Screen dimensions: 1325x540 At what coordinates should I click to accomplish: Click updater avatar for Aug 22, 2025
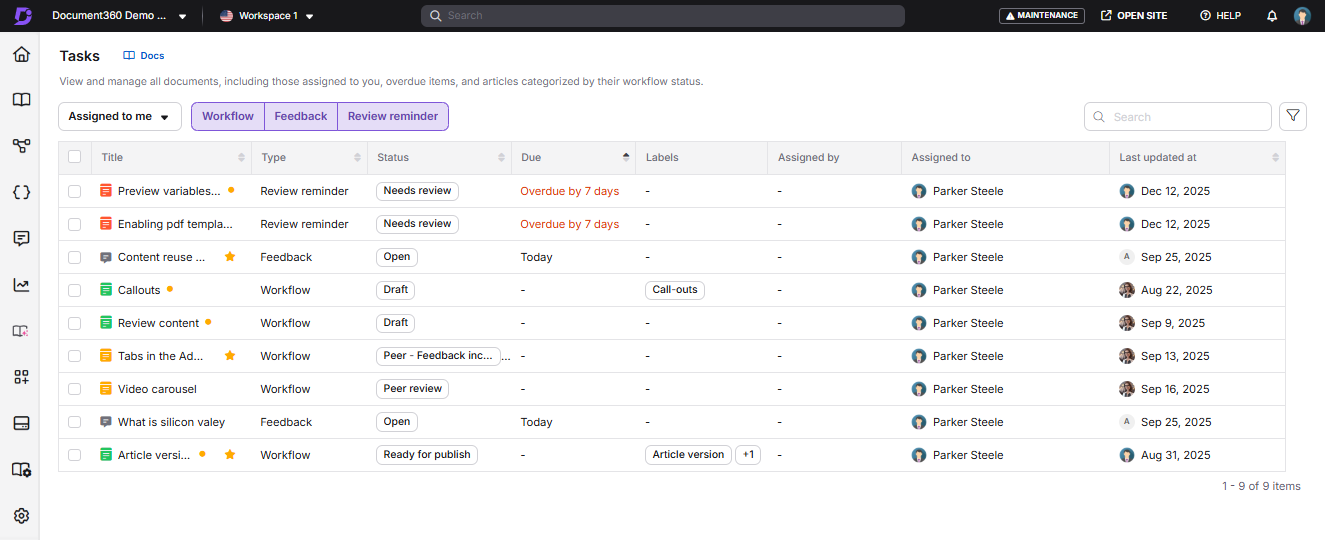[x=1127, y=290]
